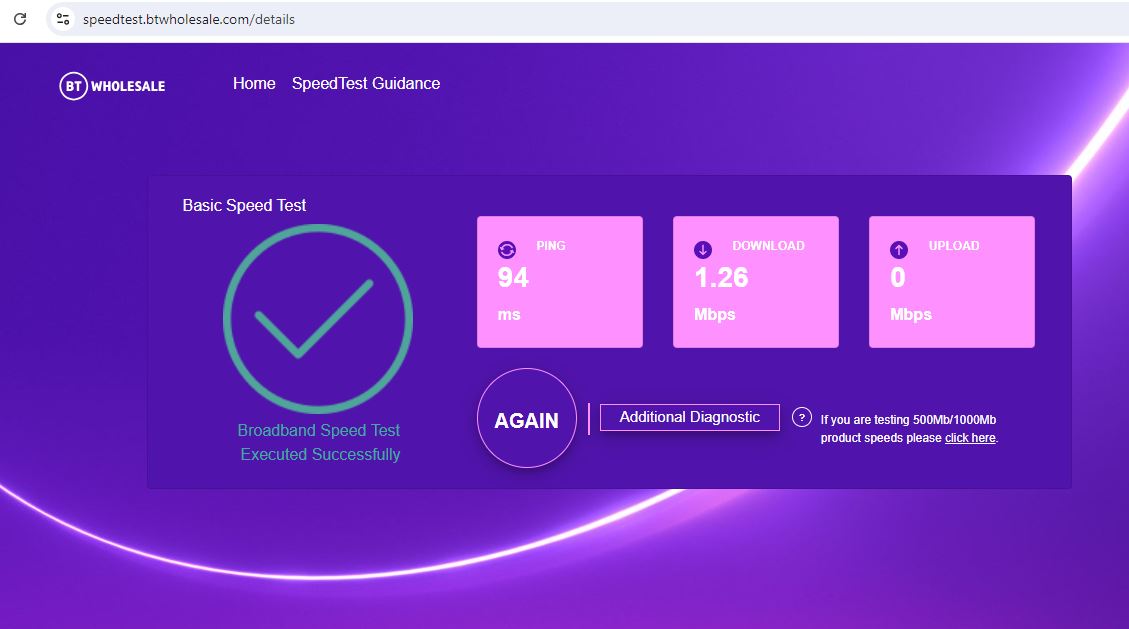Image resolution: width=1129 pixels, height=629 pixels.
Task: Click the 'Basic Speed Test' heading
Action: [x=244, y=205]
